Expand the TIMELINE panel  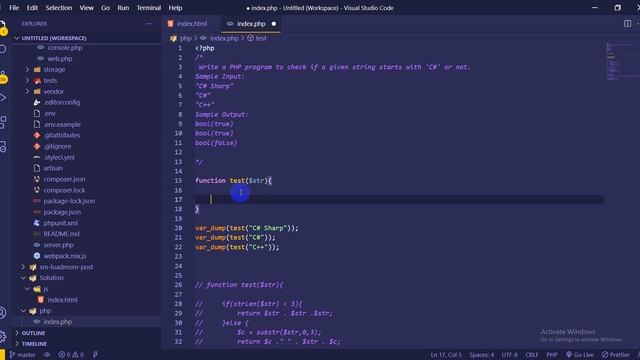(x=17, y=344)
